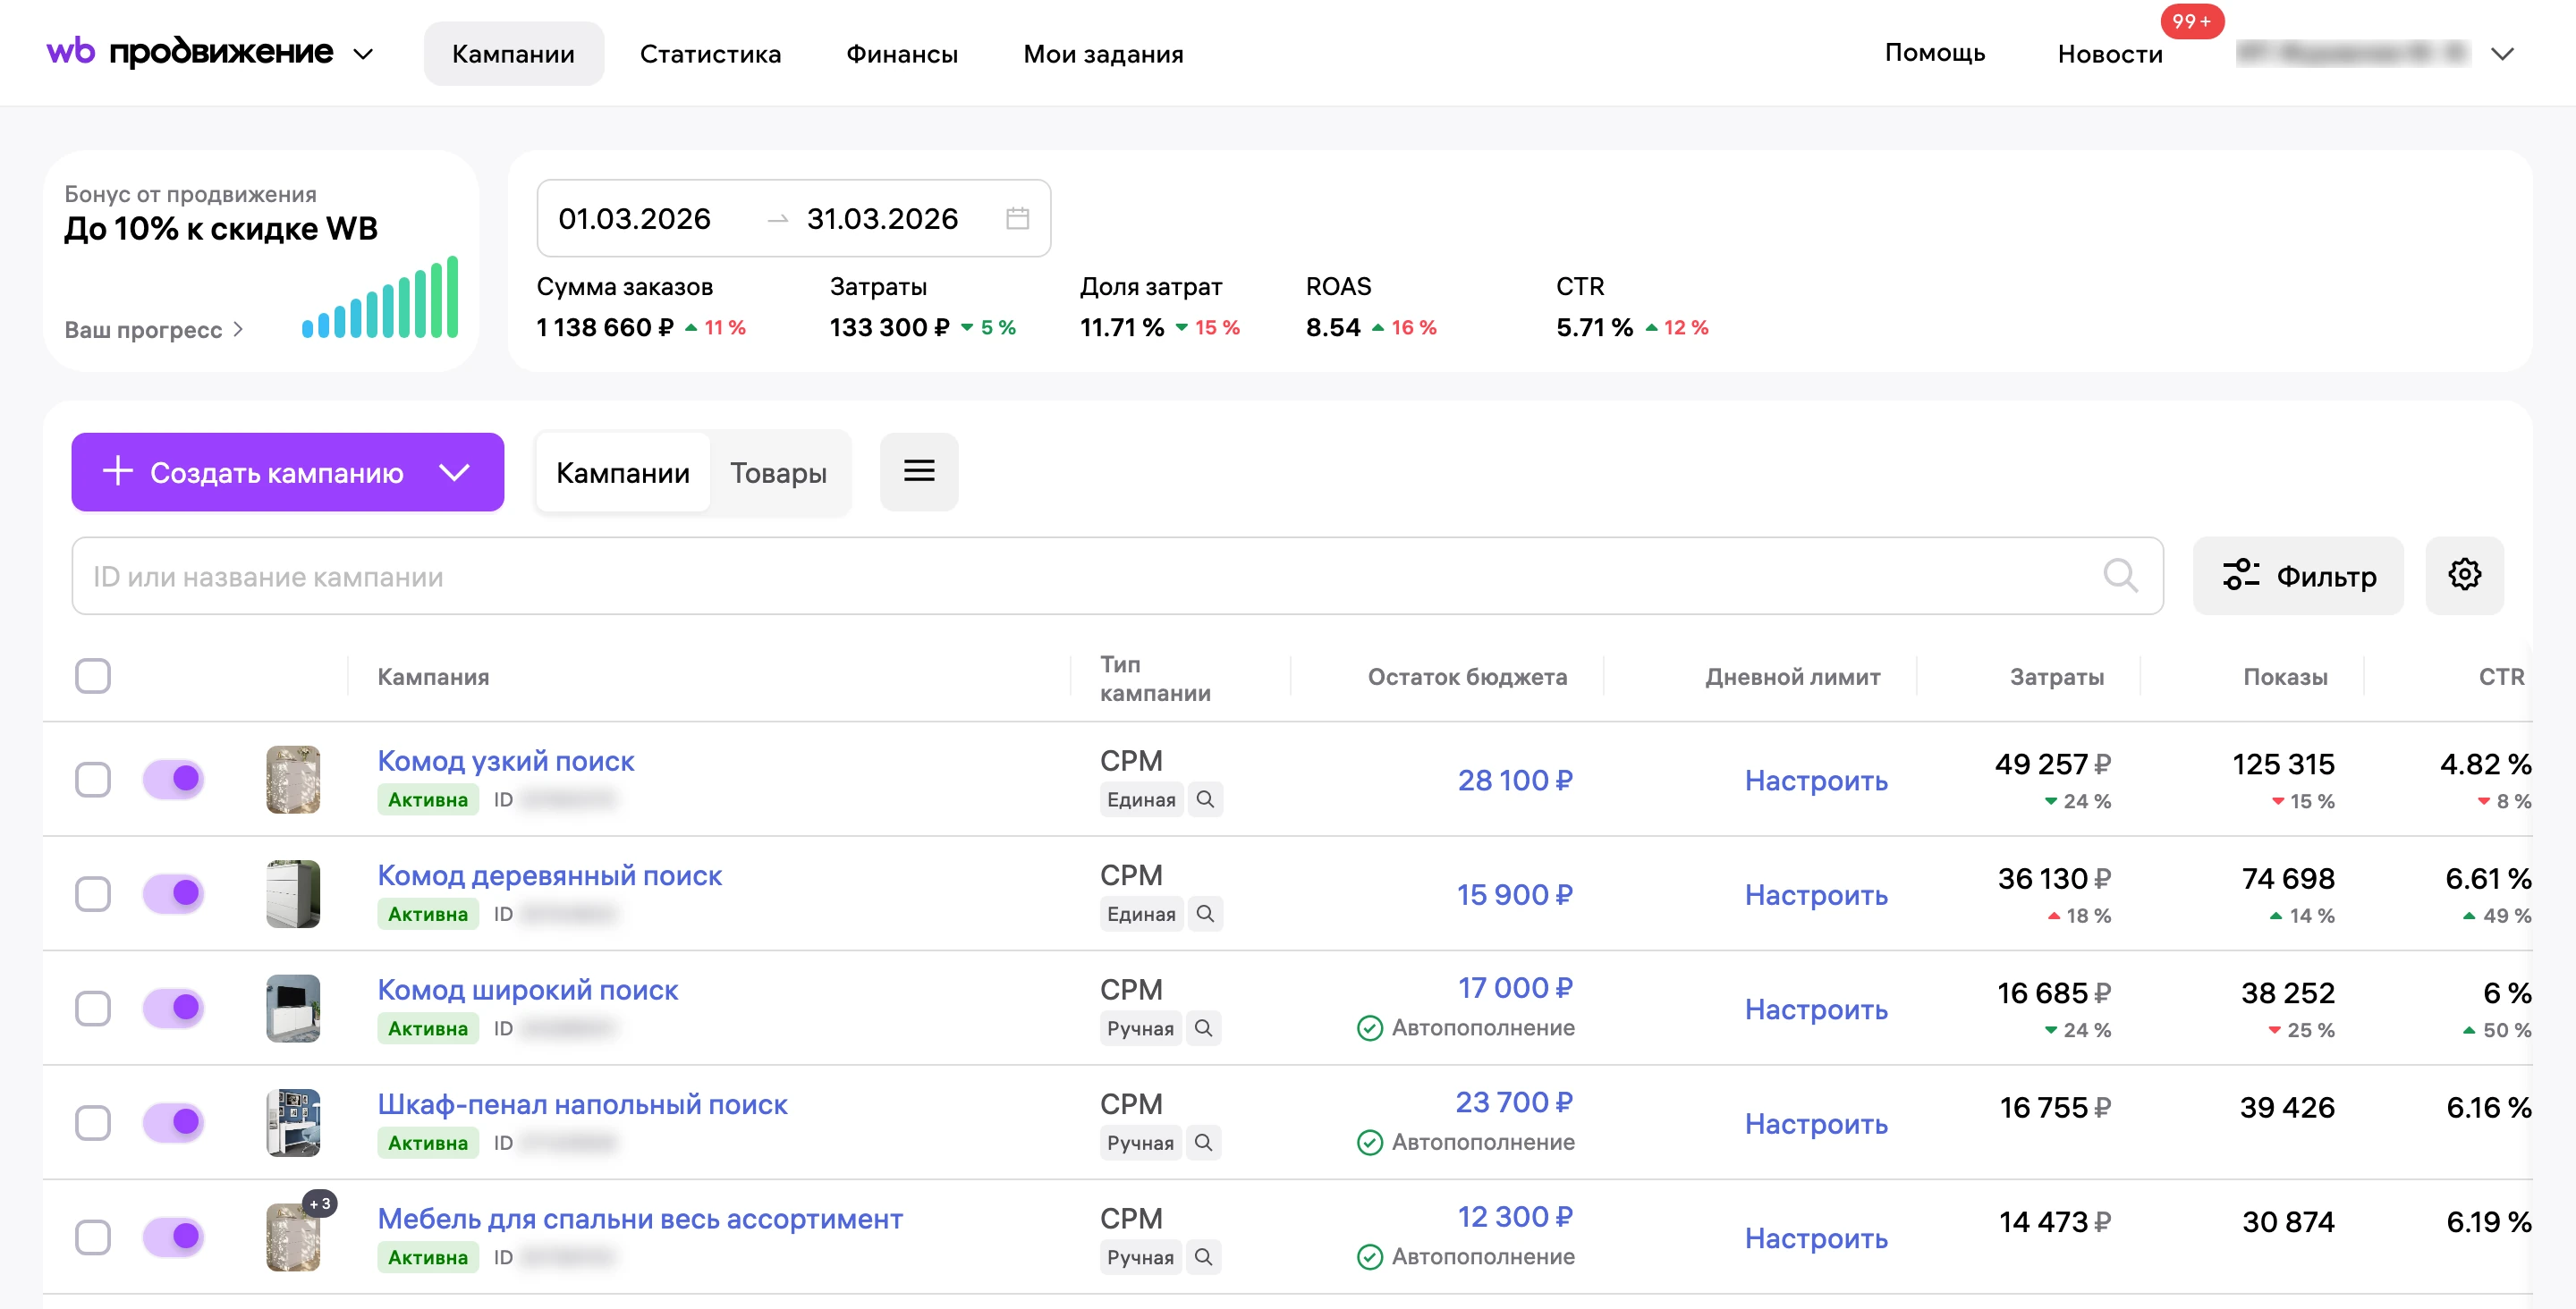Image resolution: width=2576 pixels, height=1309 pixels.
Task: Open the Помощь link
Action: [1934, 52]
